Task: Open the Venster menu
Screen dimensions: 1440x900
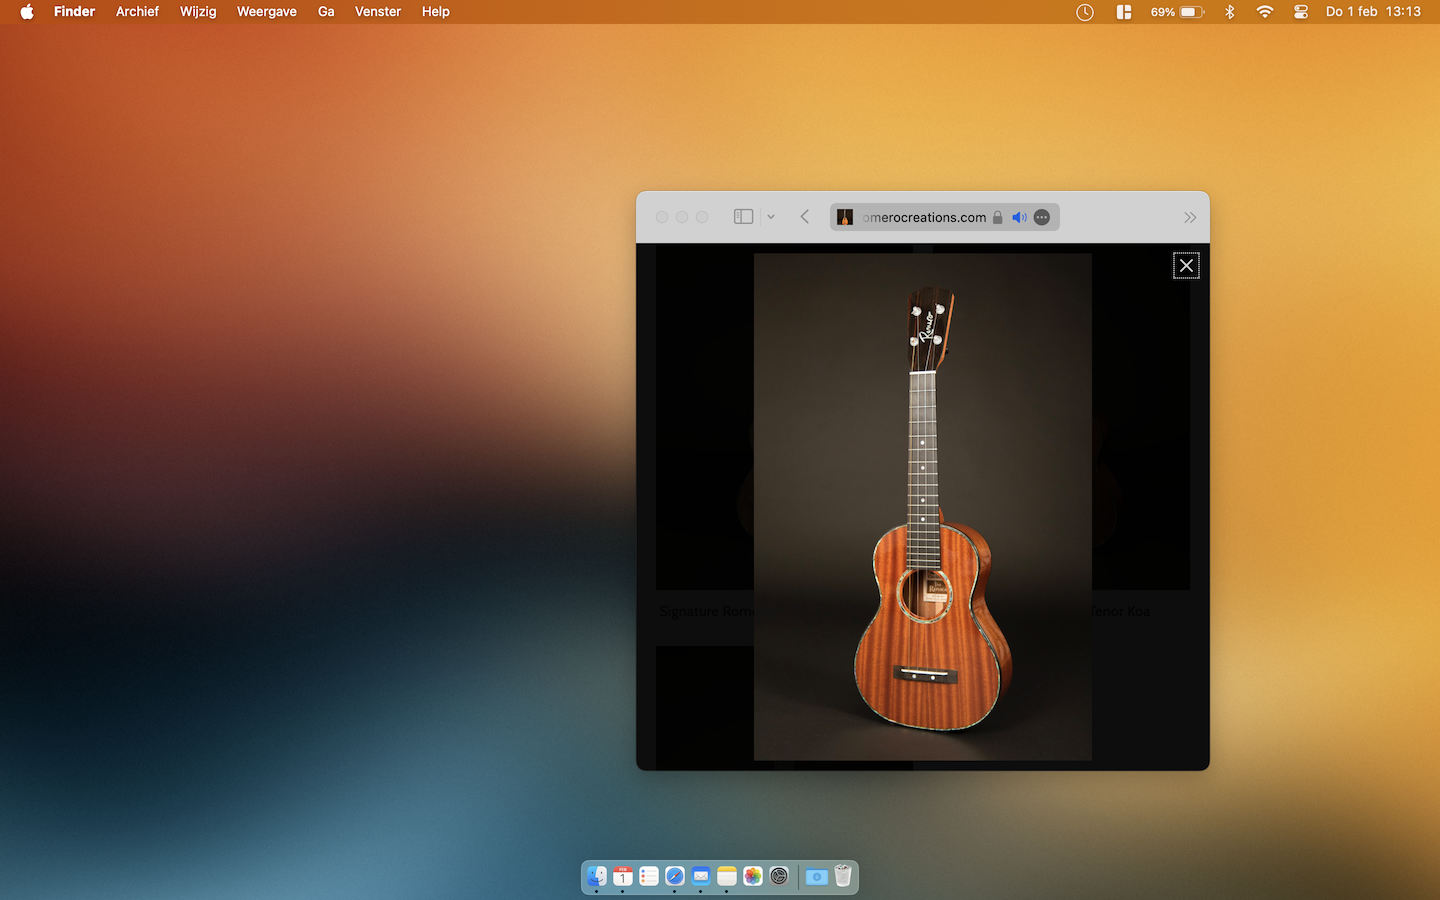Action: 378,12
